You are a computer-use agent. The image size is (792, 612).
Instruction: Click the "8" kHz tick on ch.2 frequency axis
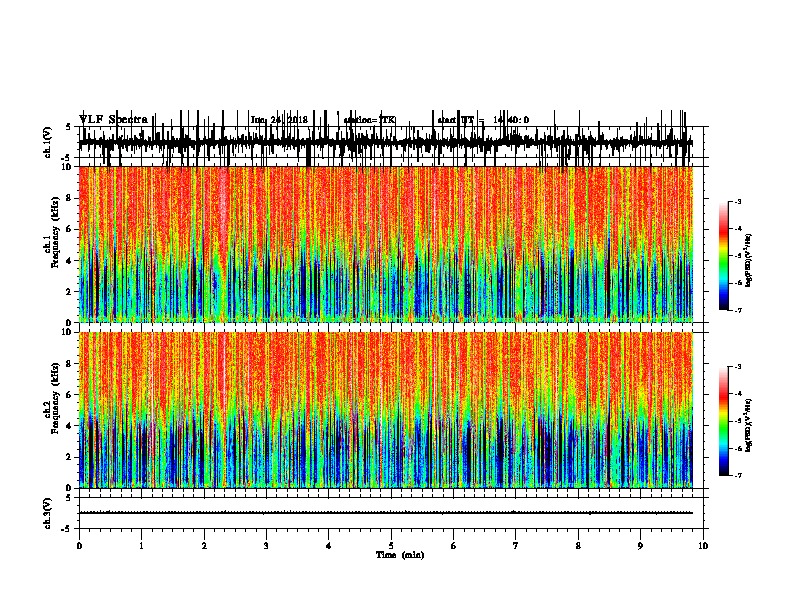pyautogui.click(x=70, y=364)
